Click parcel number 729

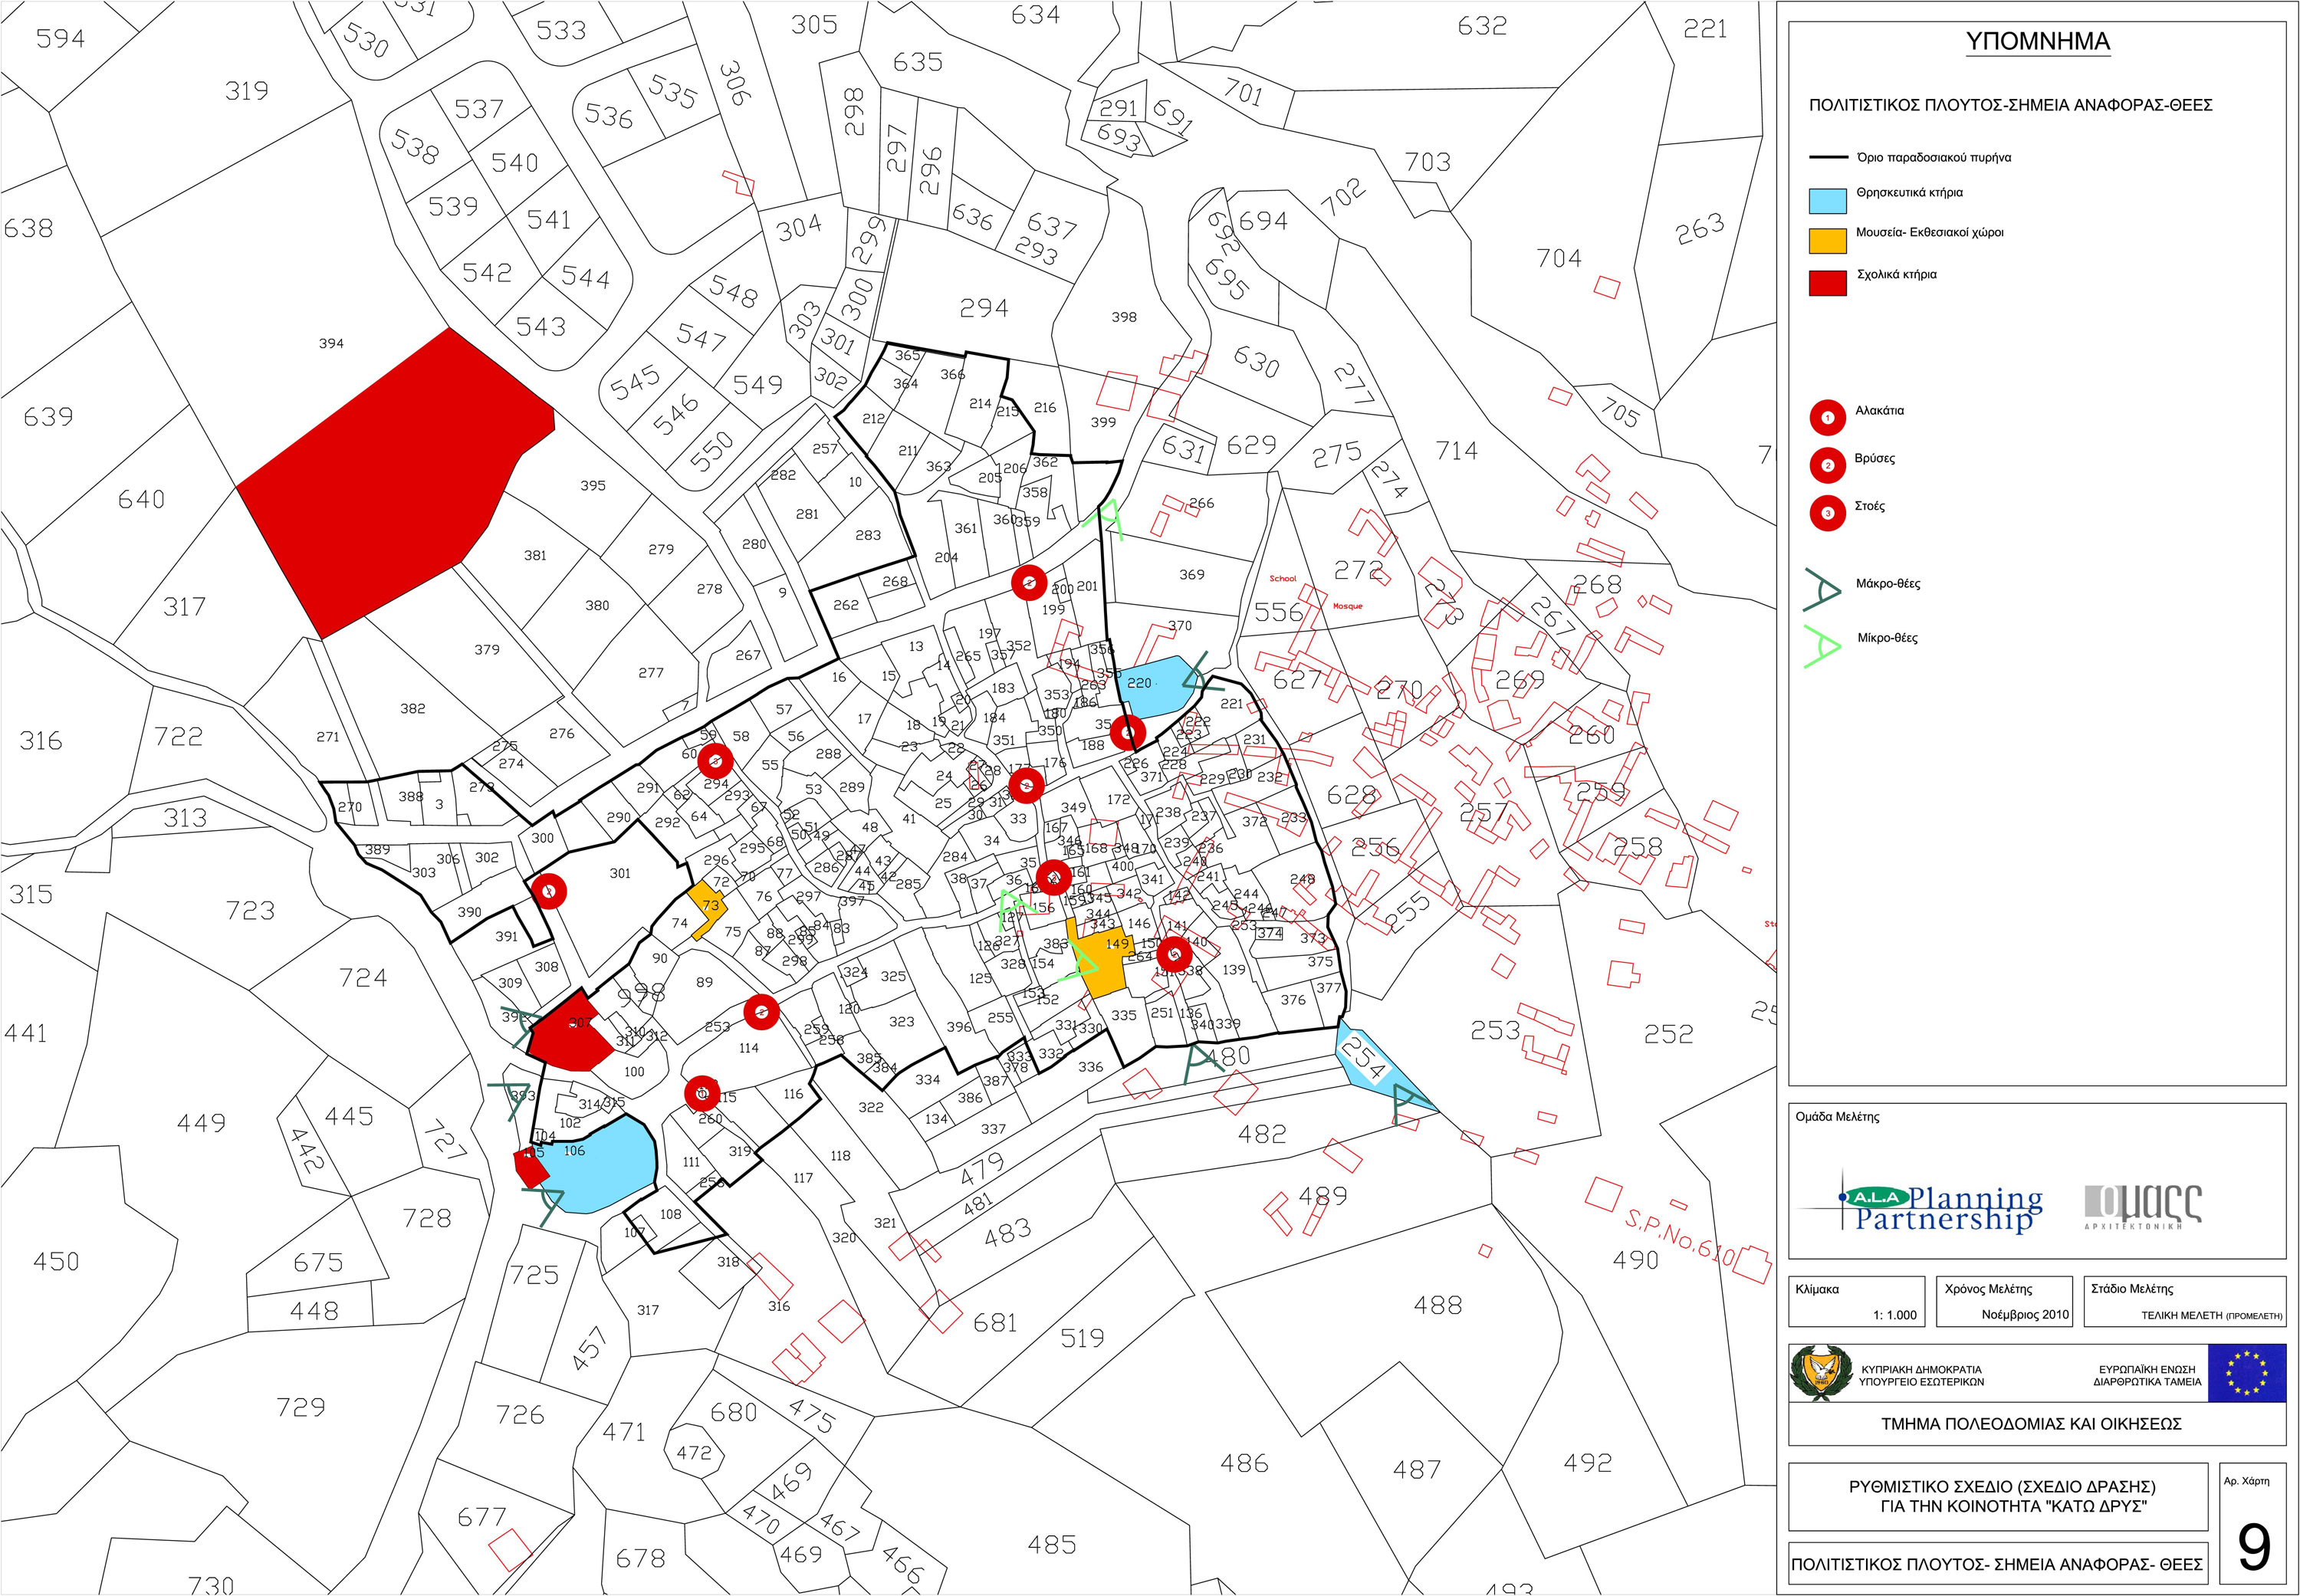(x=301, y=1407)
